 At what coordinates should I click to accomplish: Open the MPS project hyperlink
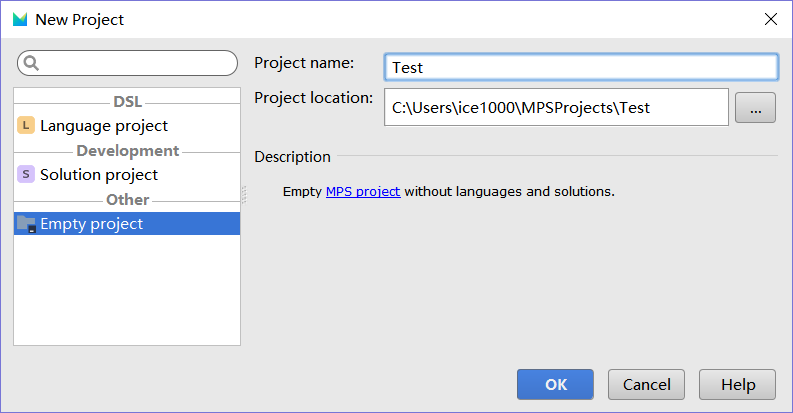(x=363, y=191)
